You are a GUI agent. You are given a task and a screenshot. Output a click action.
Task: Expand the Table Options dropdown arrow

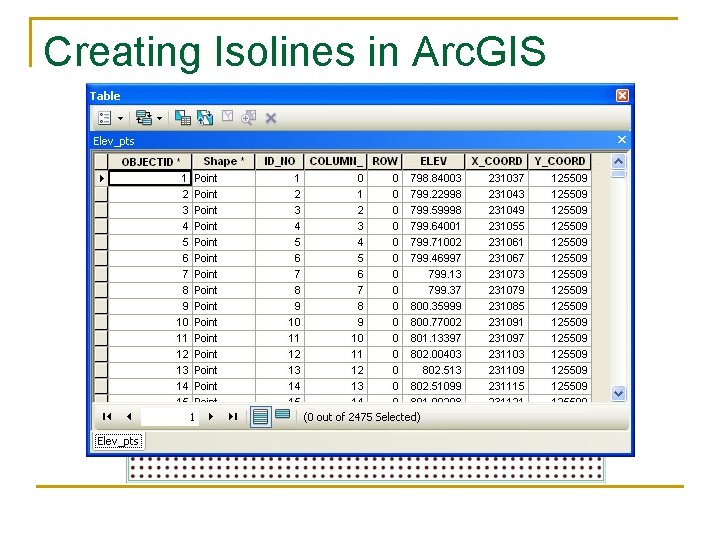click(120, 118)
